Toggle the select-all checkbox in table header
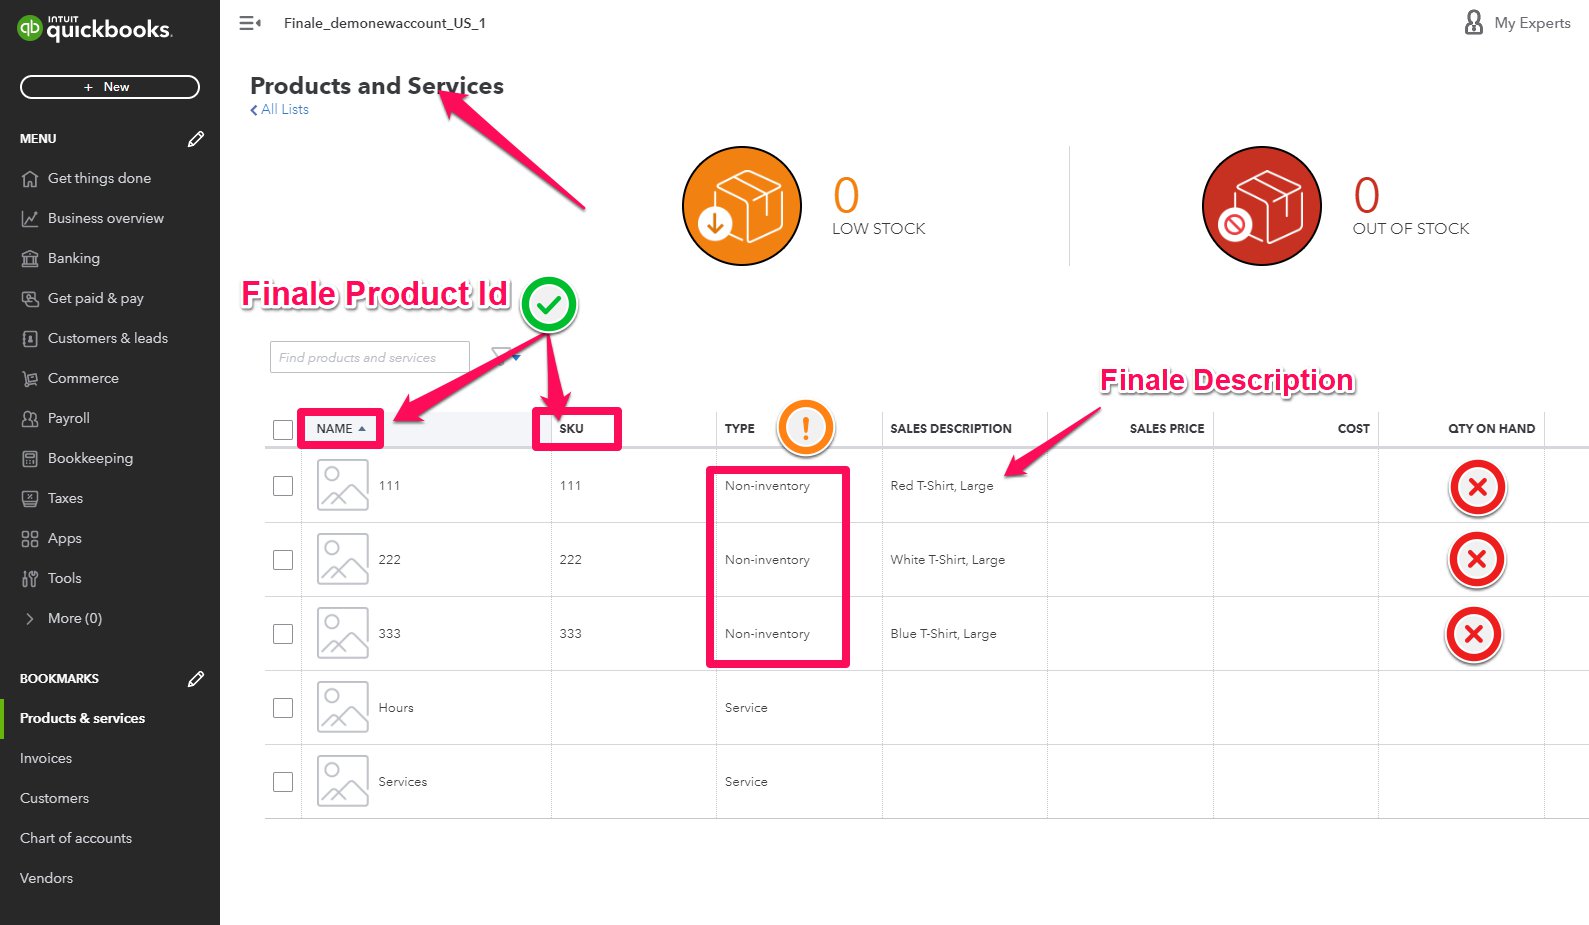Image resolution: width=1589 pixels, height=925 pixels. pos(283,430)
